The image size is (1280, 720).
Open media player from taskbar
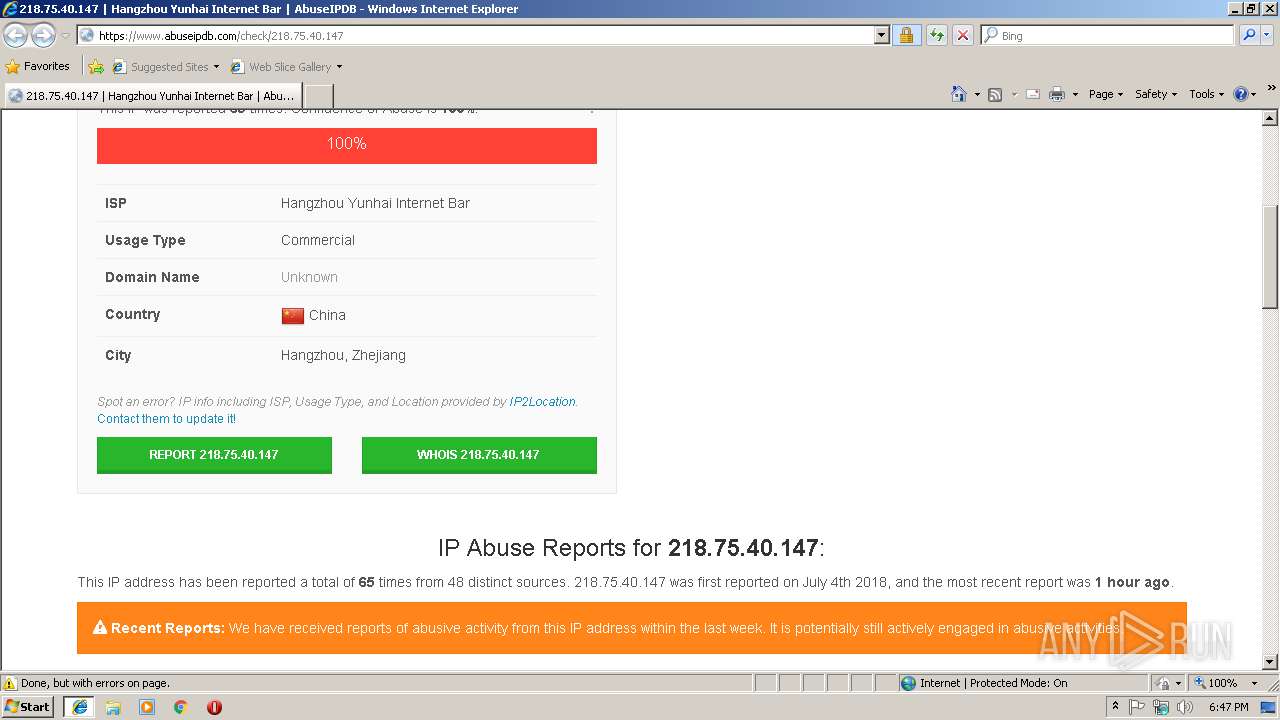point(147,707)
